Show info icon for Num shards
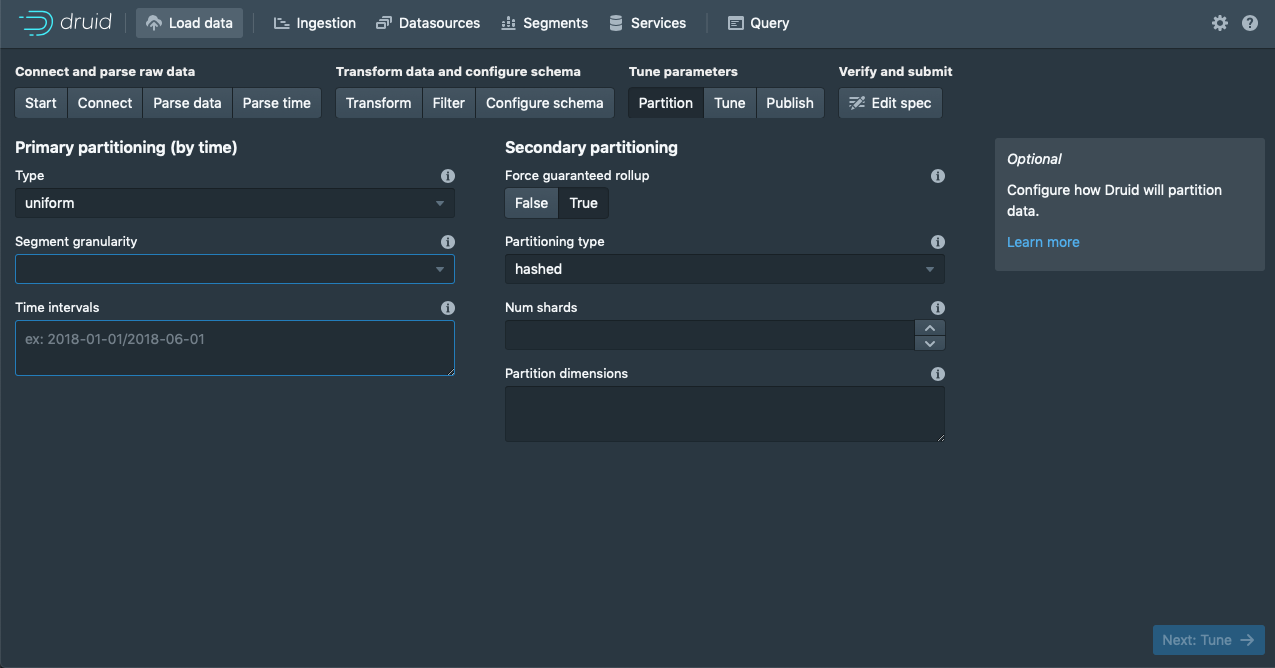 coord(938,308)
